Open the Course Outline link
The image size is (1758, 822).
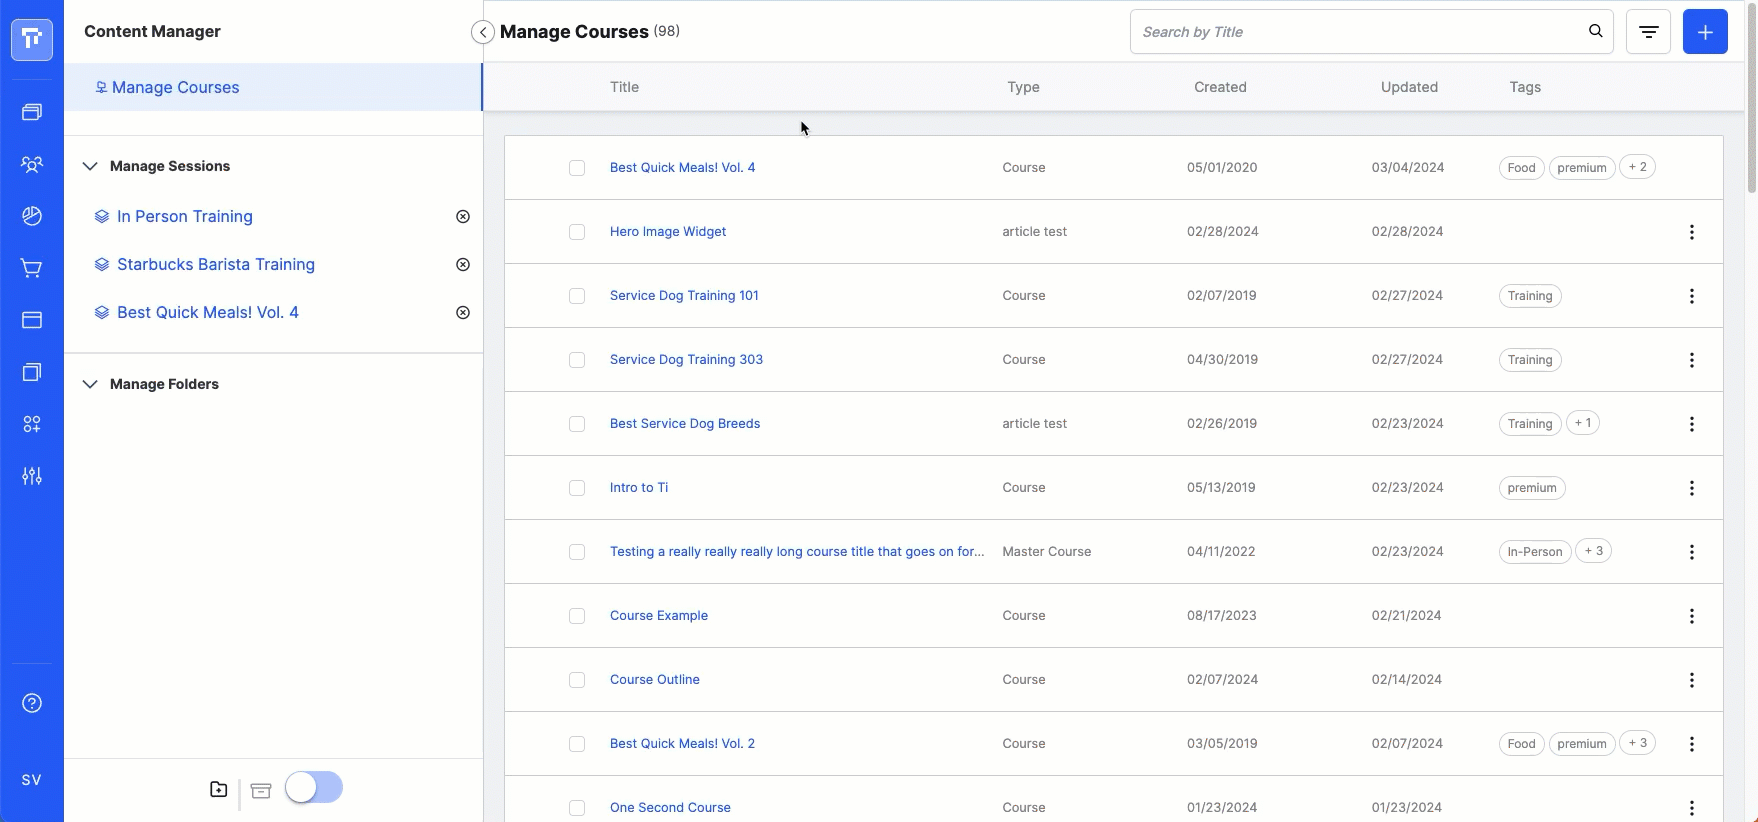[x=655, y=679]
